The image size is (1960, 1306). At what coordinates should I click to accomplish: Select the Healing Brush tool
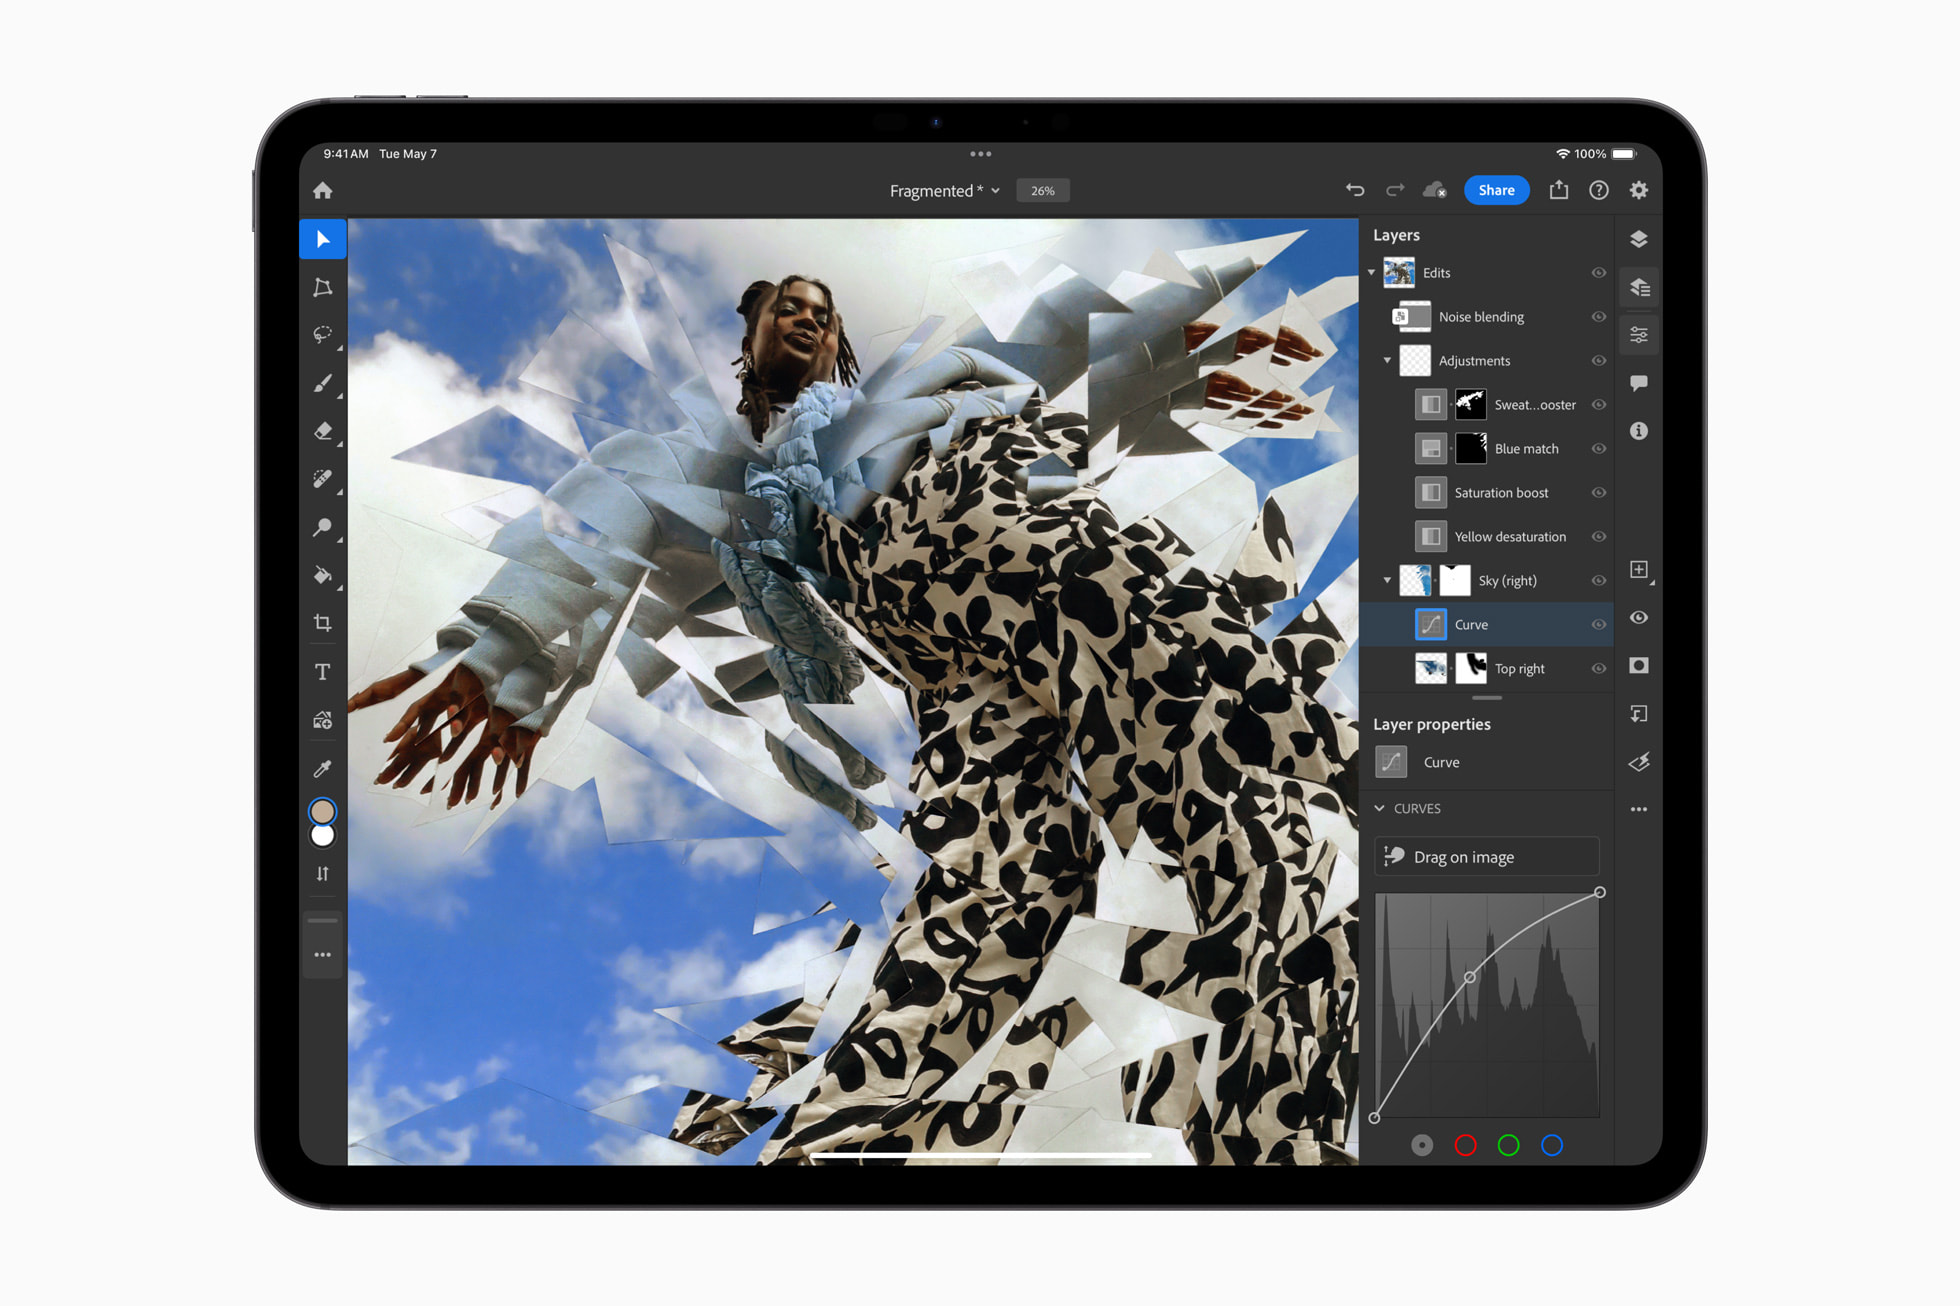click(x=323, y=479)
